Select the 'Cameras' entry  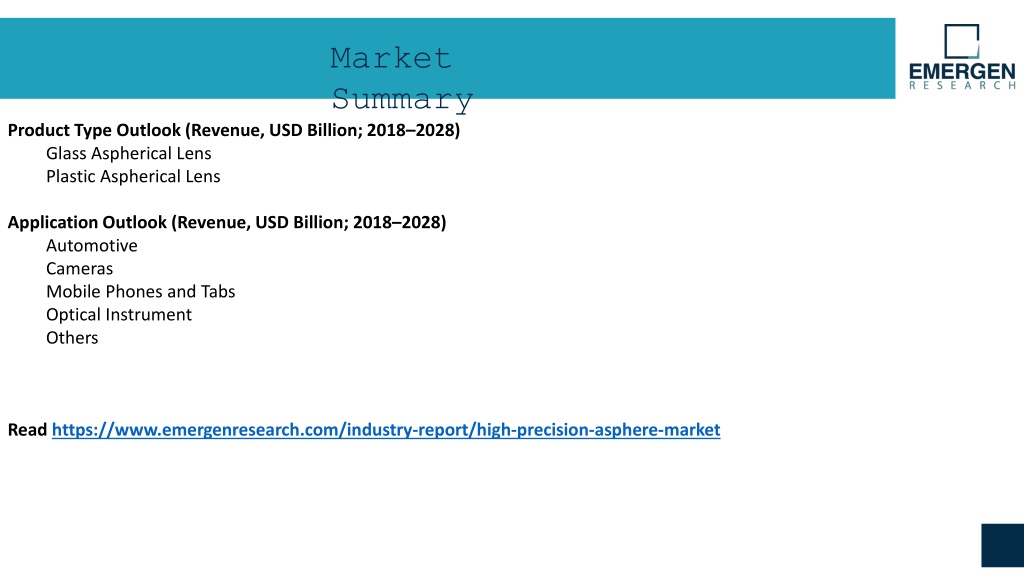80,268
